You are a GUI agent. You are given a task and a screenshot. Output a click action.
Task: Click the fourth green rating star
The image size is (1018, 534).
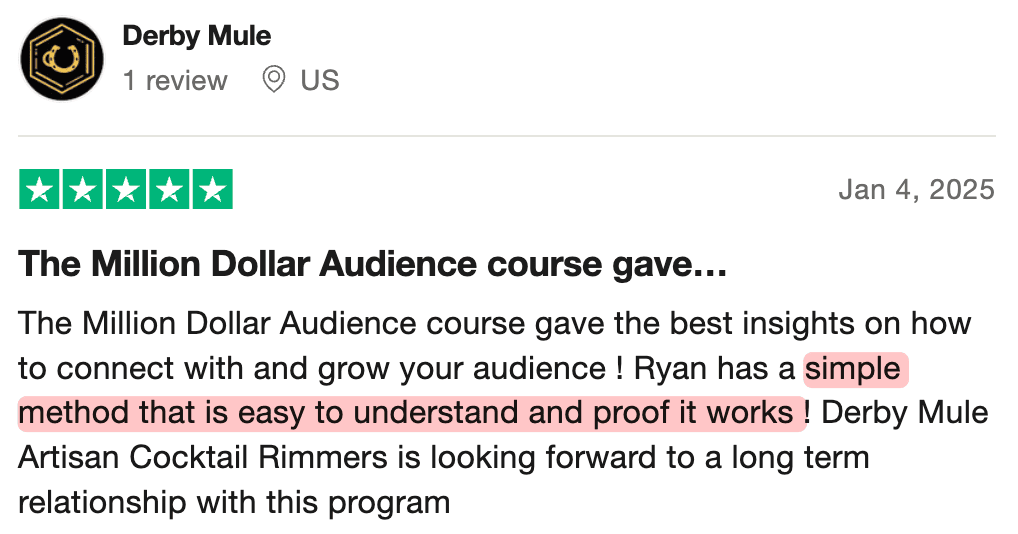coord(169,190)
